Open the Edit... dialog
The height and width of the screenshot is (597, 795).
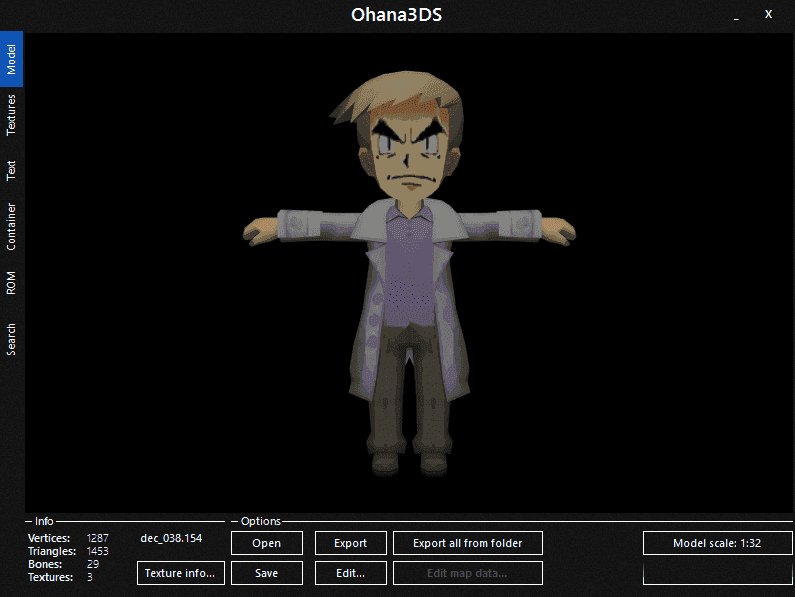tap(350, 573)
